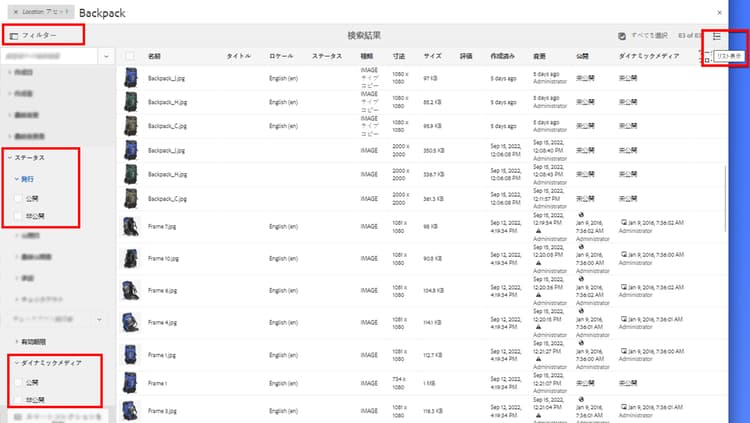This screenshot has width=750, height=423.
Task: Click the 検索結果 heading text
Action: point(364,35)
